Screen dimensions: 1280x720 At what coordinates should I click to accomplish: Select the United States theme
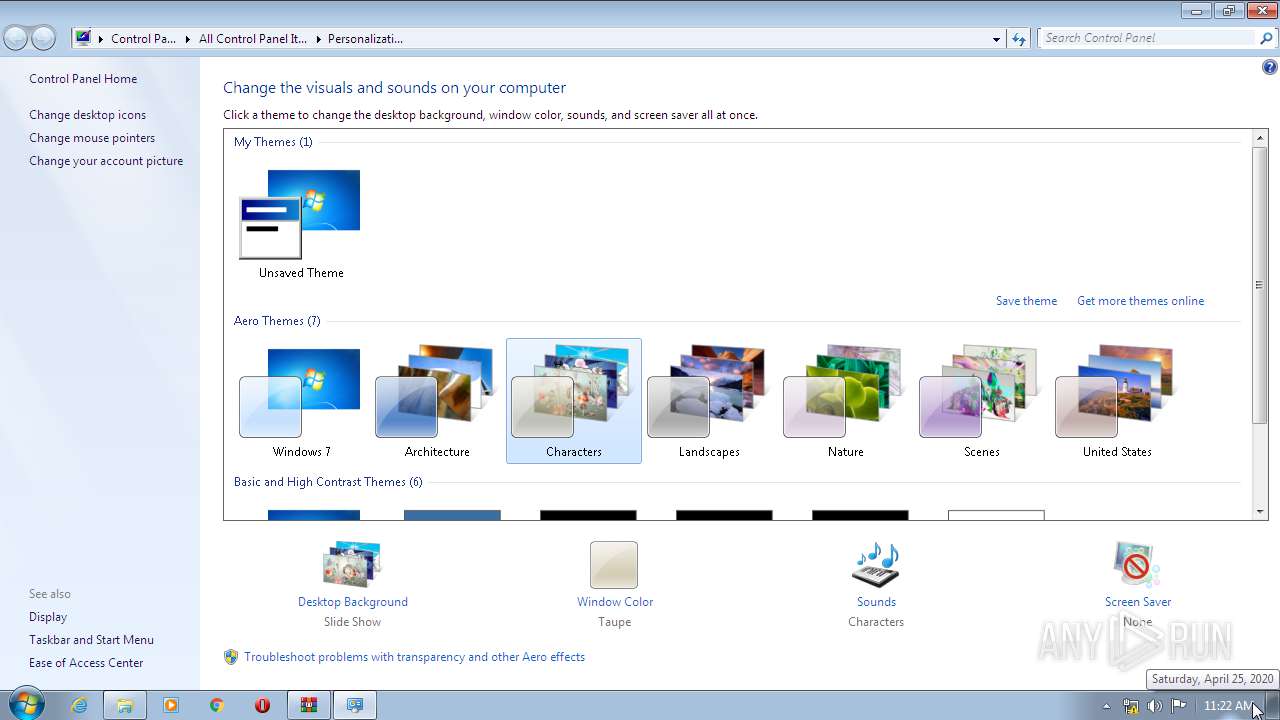point(1117,400)
